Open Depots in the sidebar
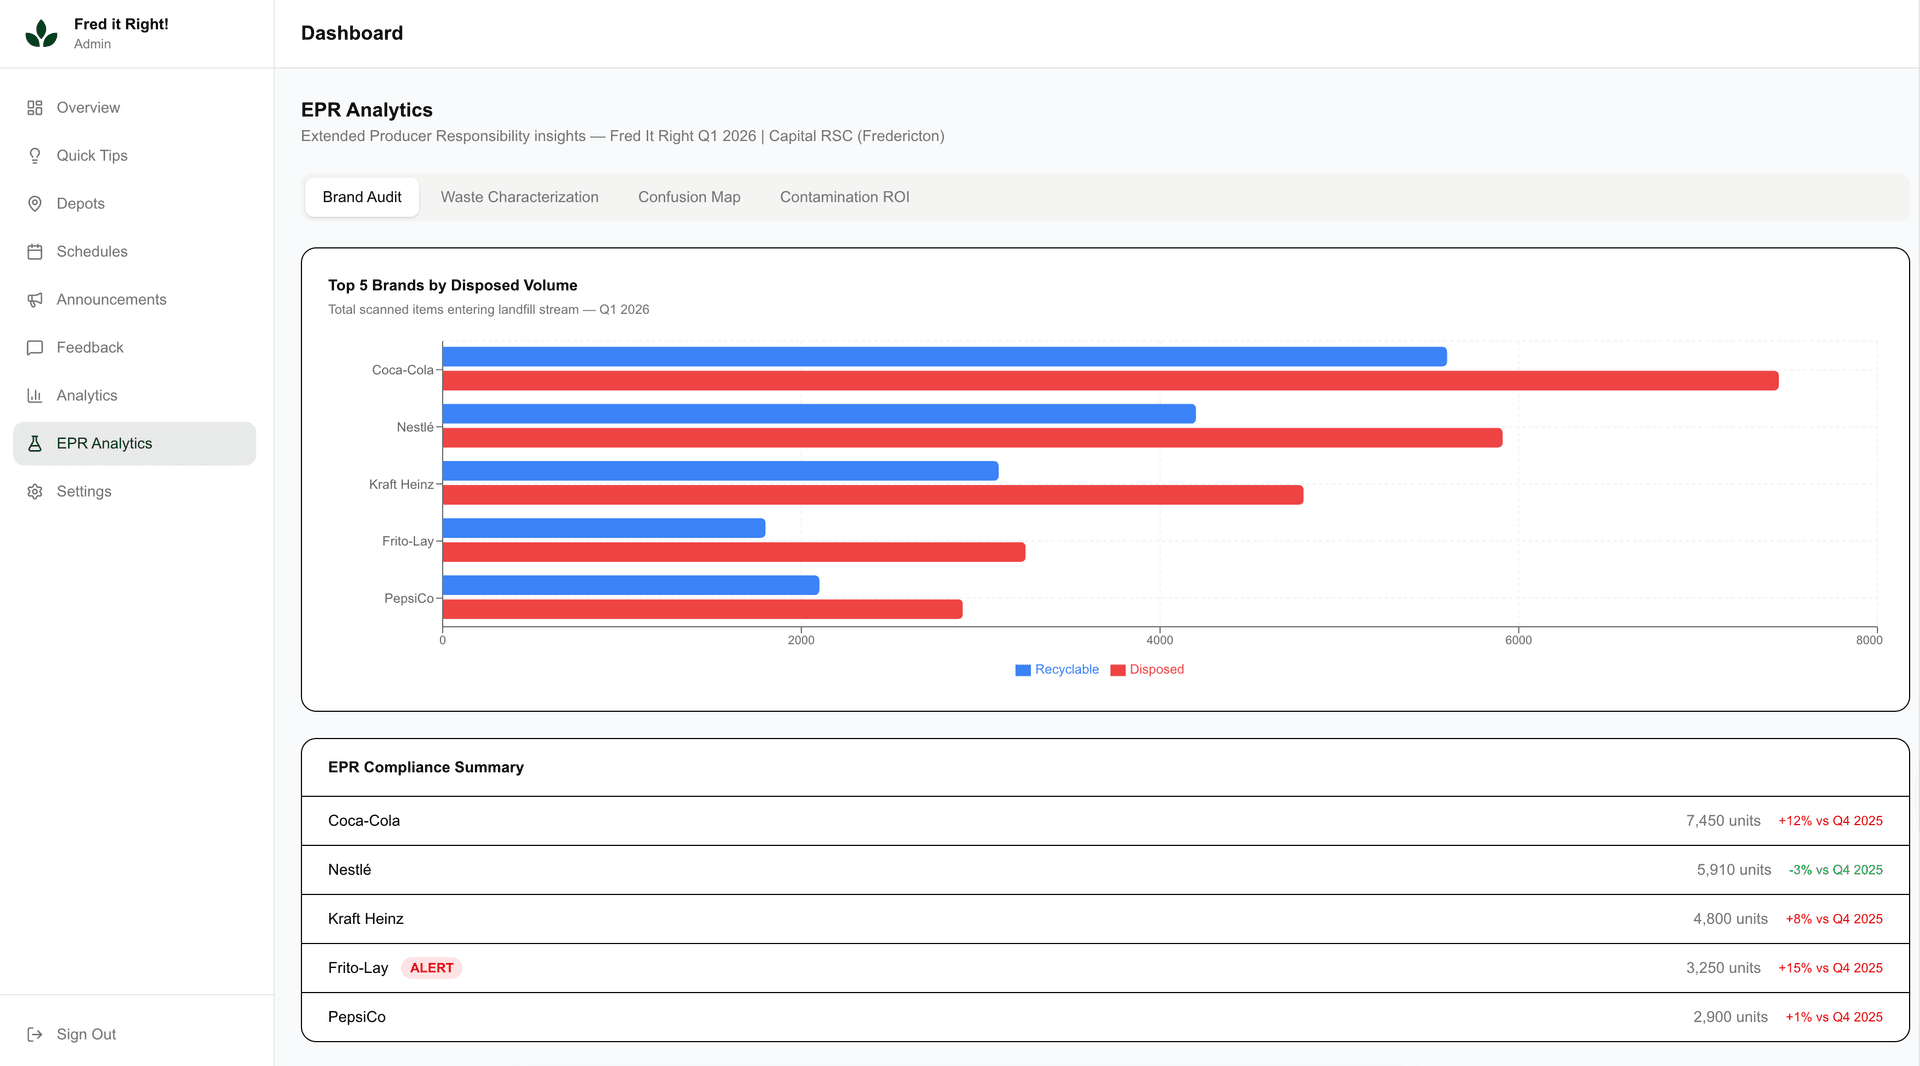1920x1066 pixels. (134, 204)
